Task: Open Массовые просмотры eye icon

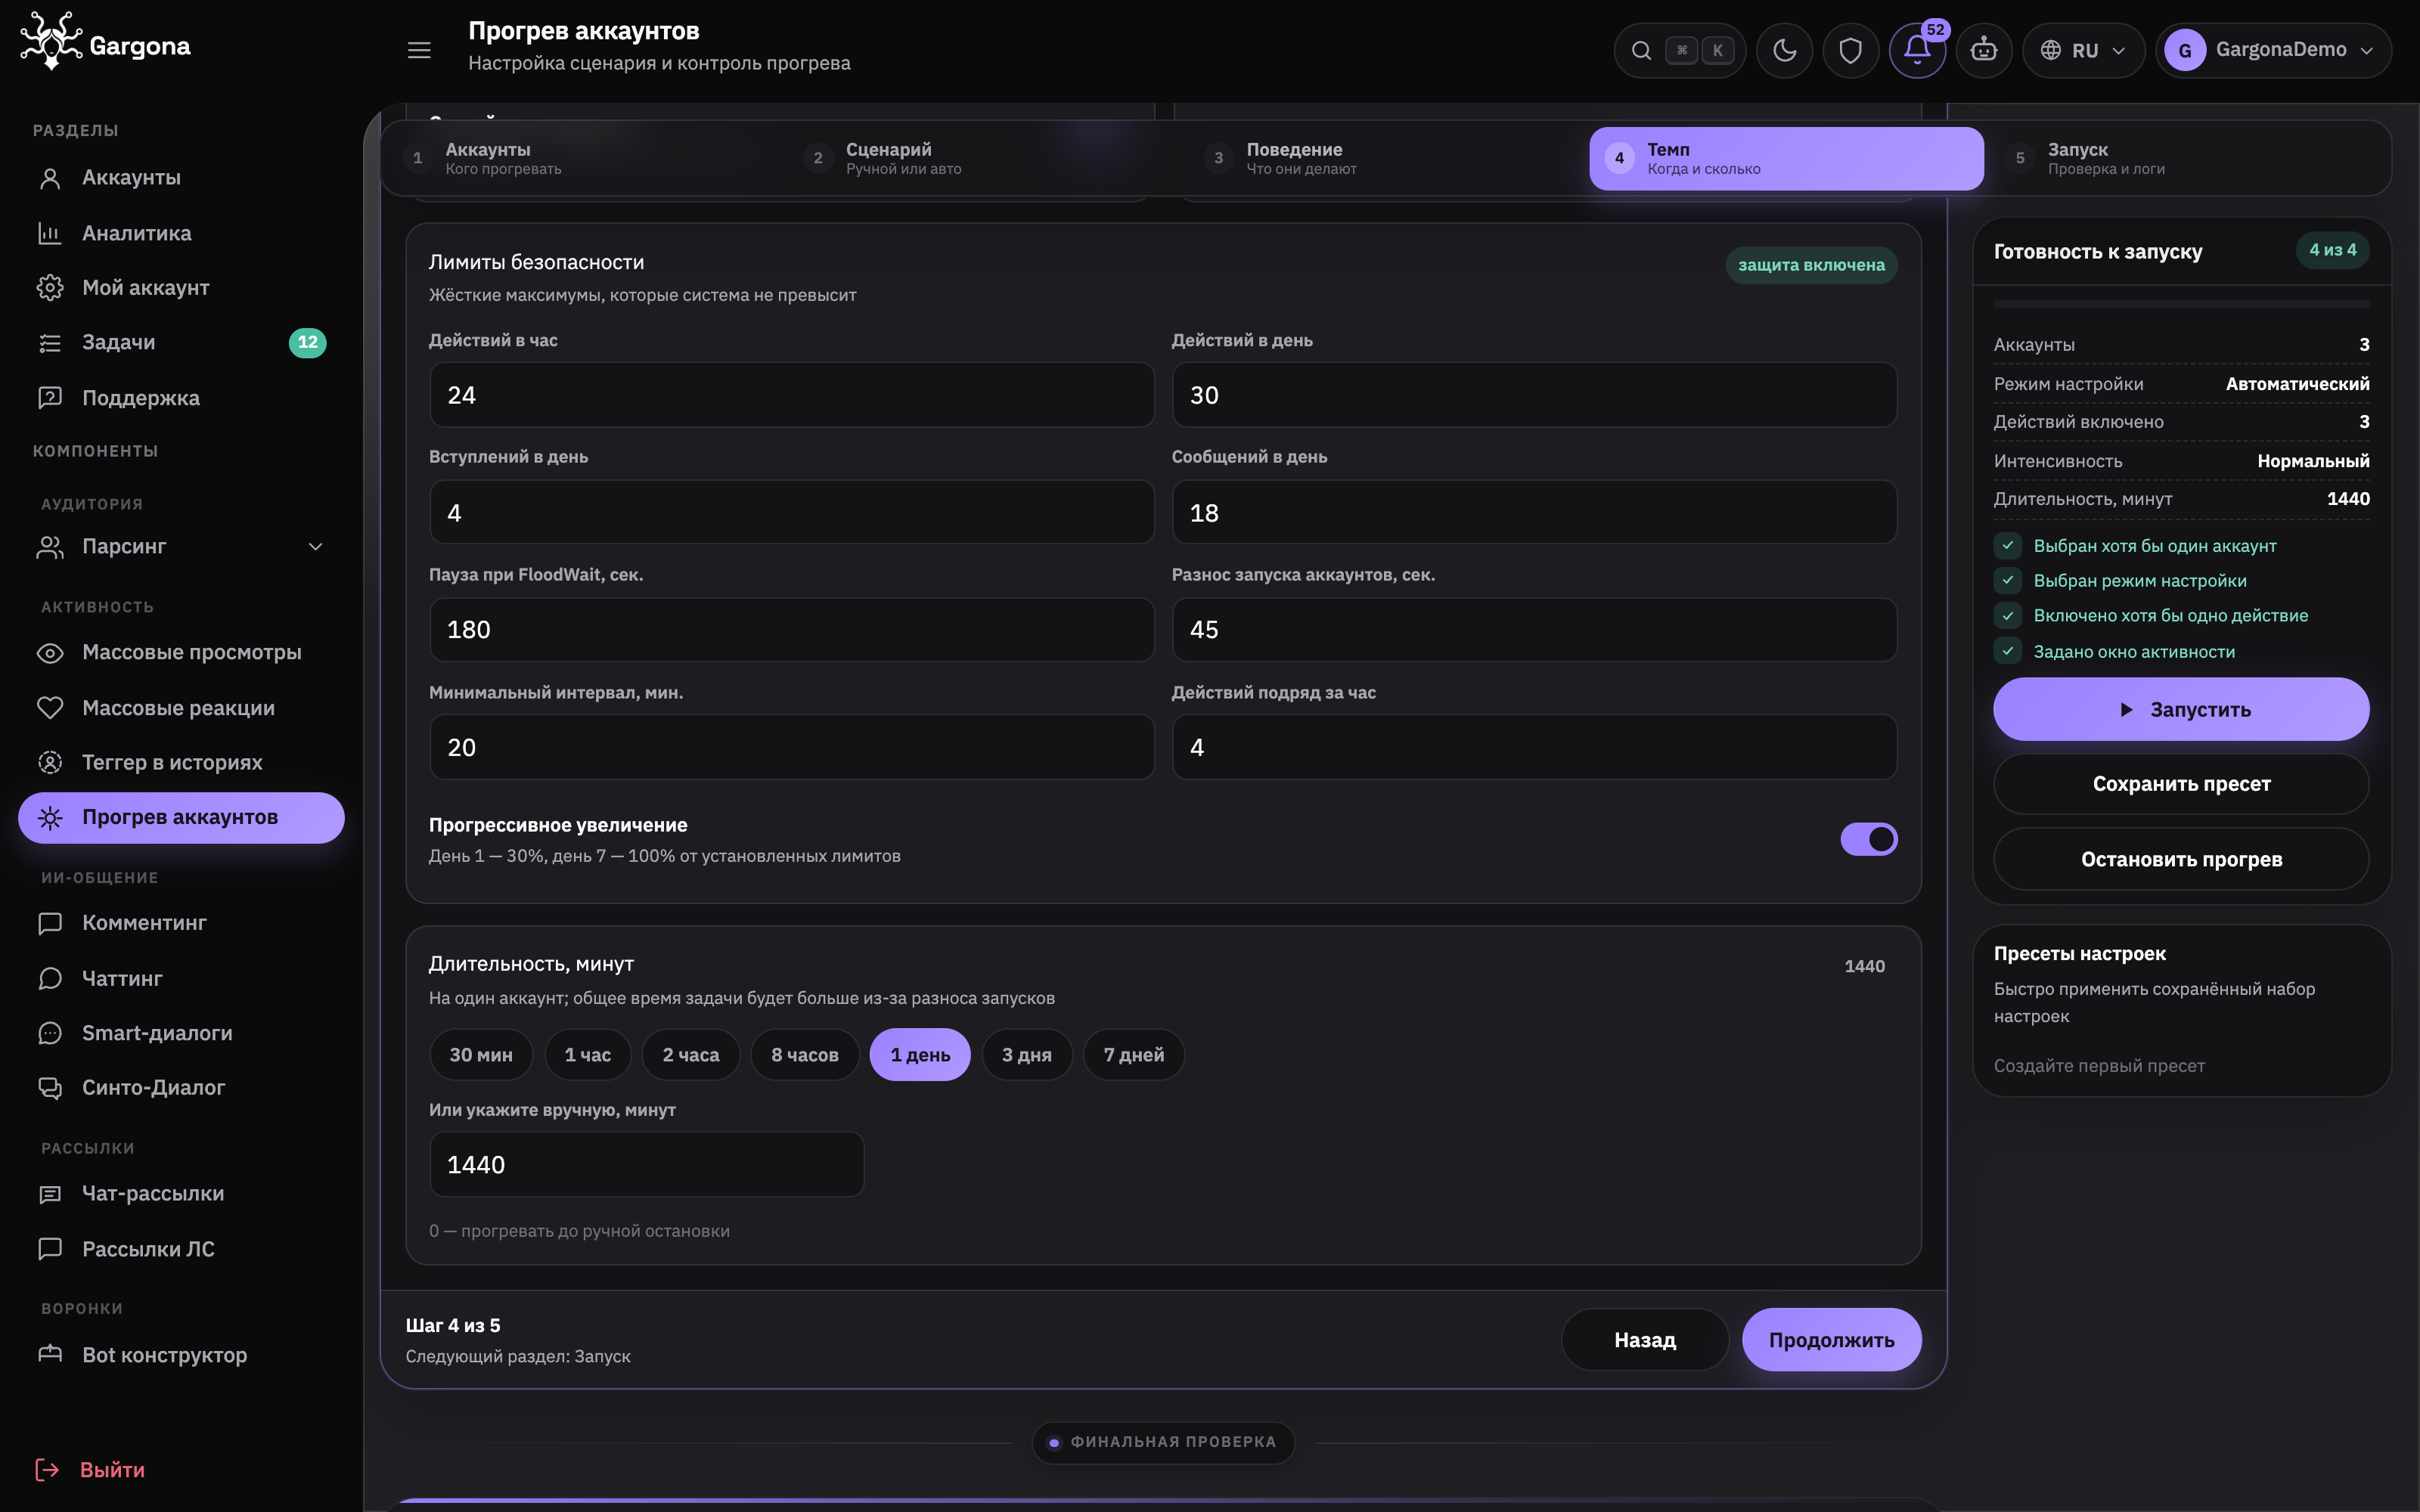Action: point(50,653)
